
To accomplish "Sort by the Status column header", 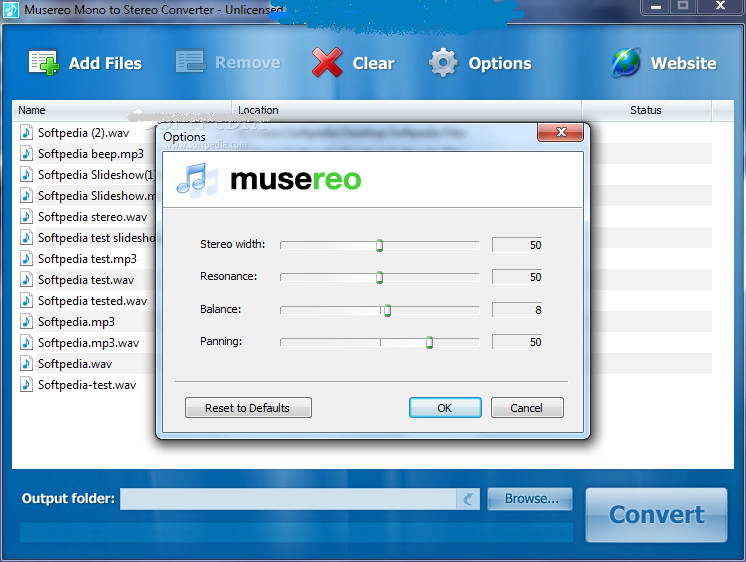I will (x=646, y=110).
